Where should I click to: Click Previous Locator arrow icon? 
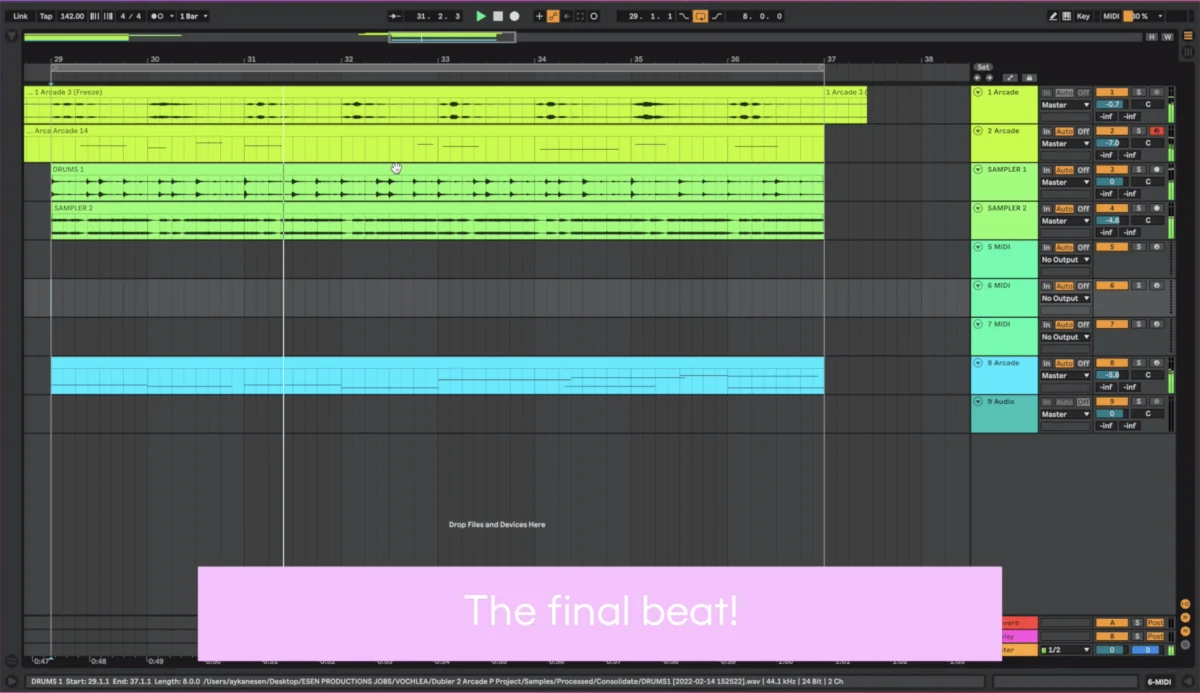[978, 77]
